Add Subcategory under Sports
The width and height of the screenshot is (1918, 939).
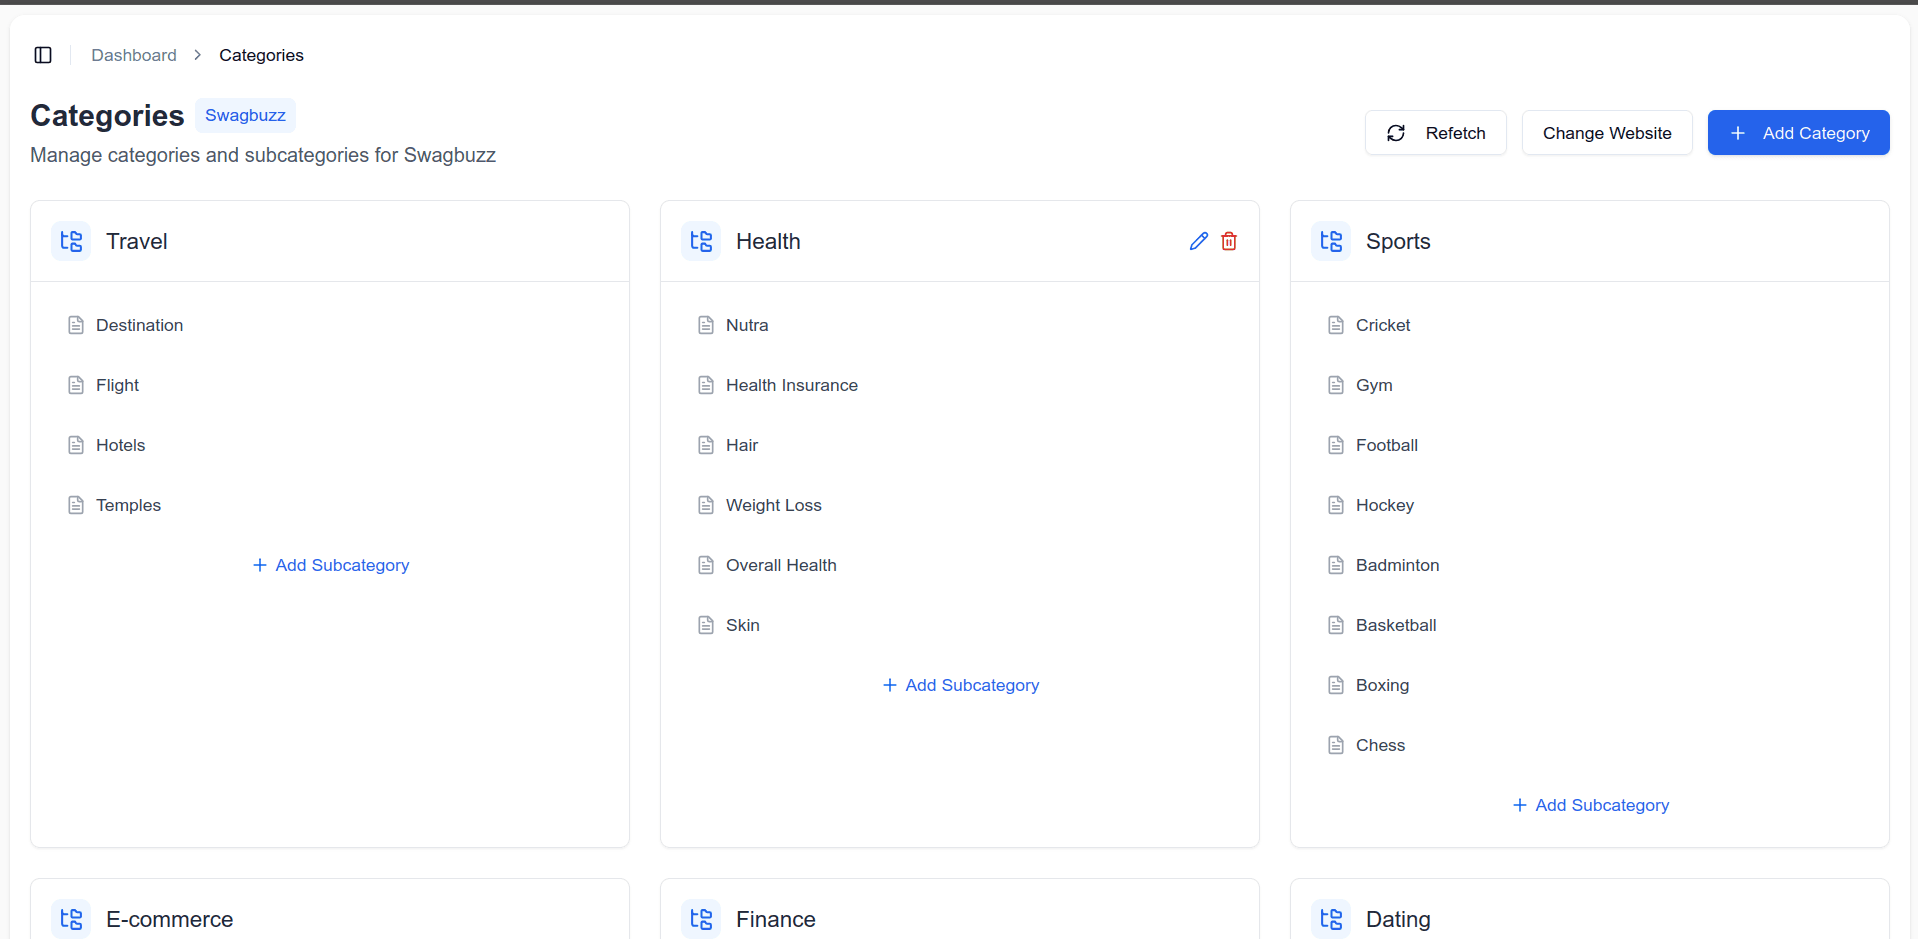[1591, 805]
